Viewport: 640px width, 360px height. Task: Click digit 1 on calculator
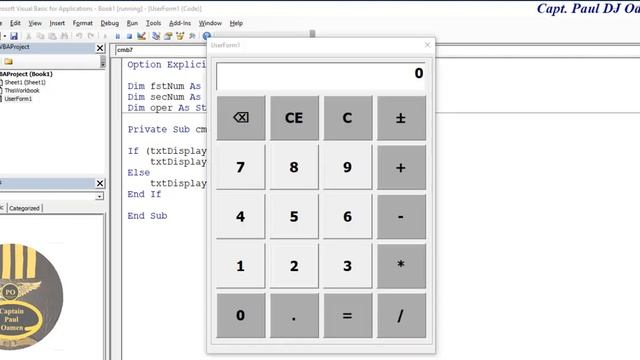coord(241,266)
